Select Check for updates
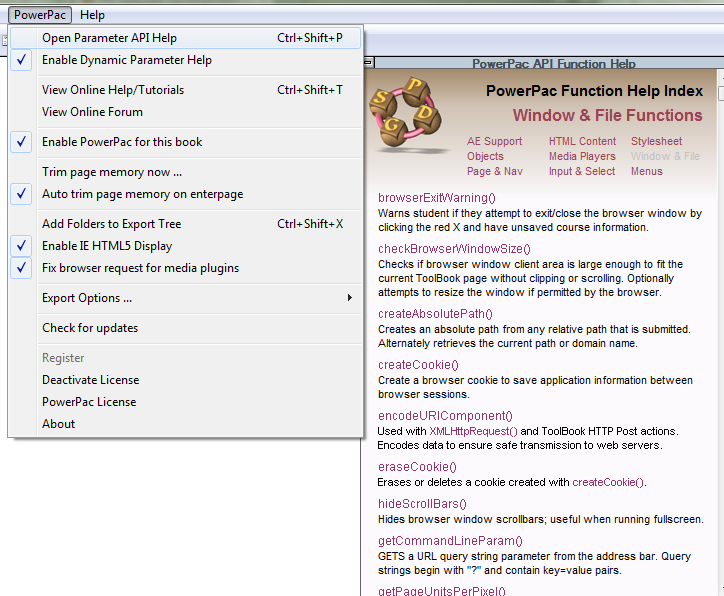The image size is (724, 596). (185, 328)
